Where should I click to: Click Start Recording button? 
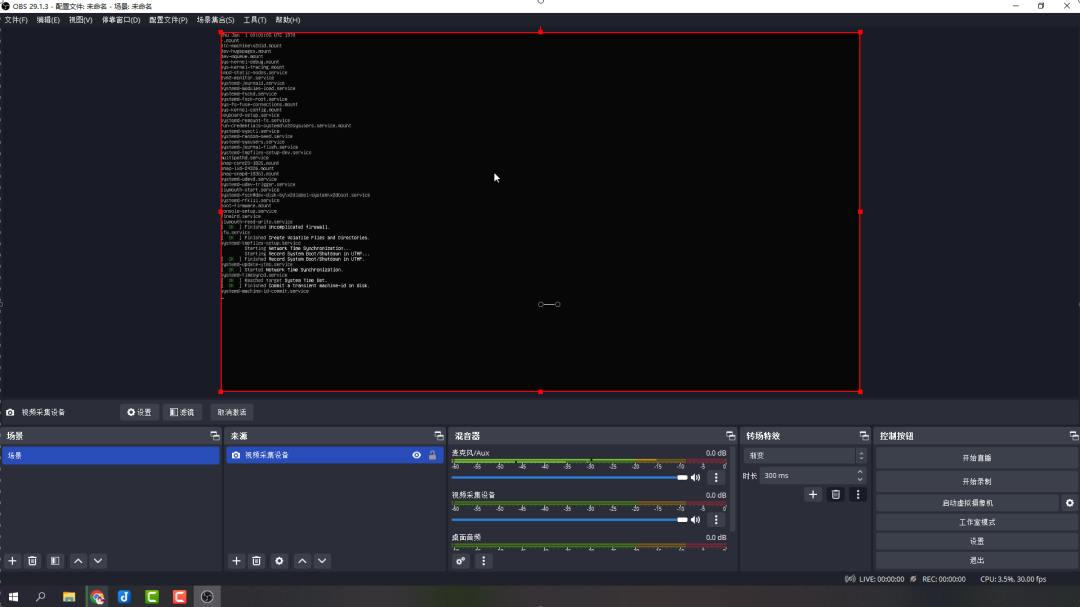[977, 482]
